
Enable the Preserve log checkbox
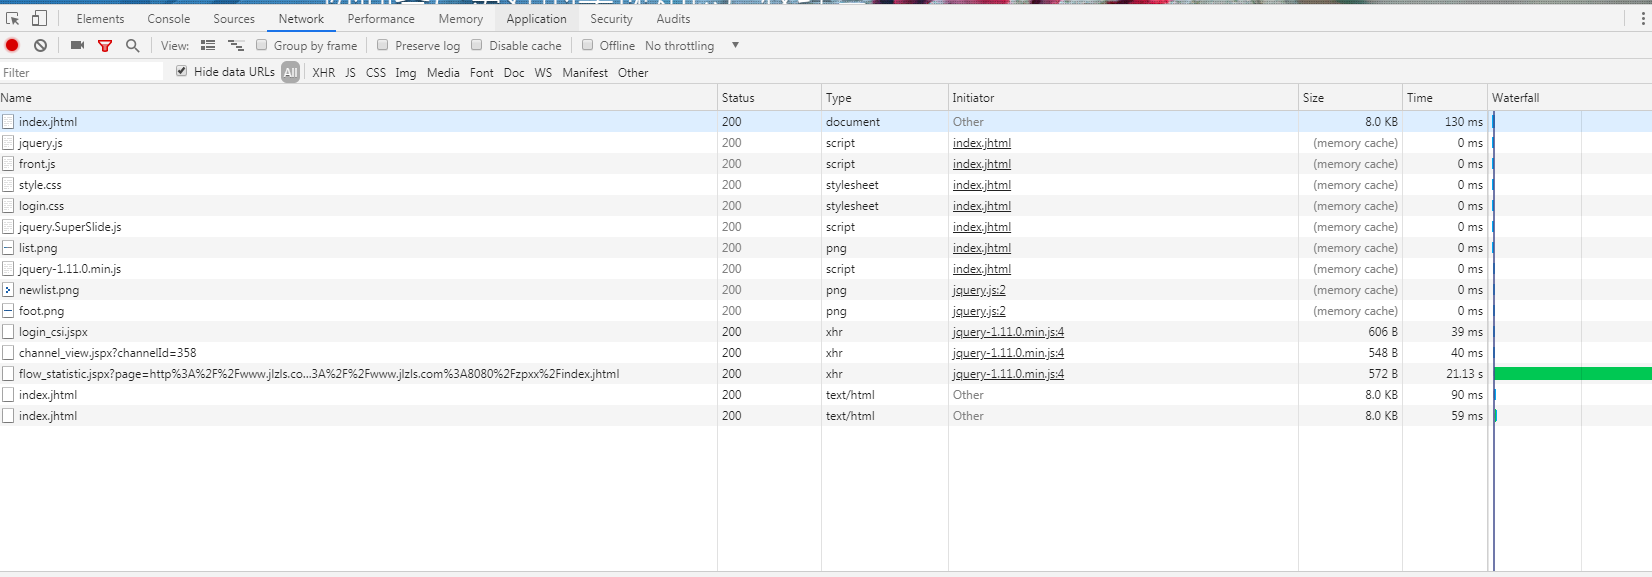pyautogui.click(x=383, y=45)
